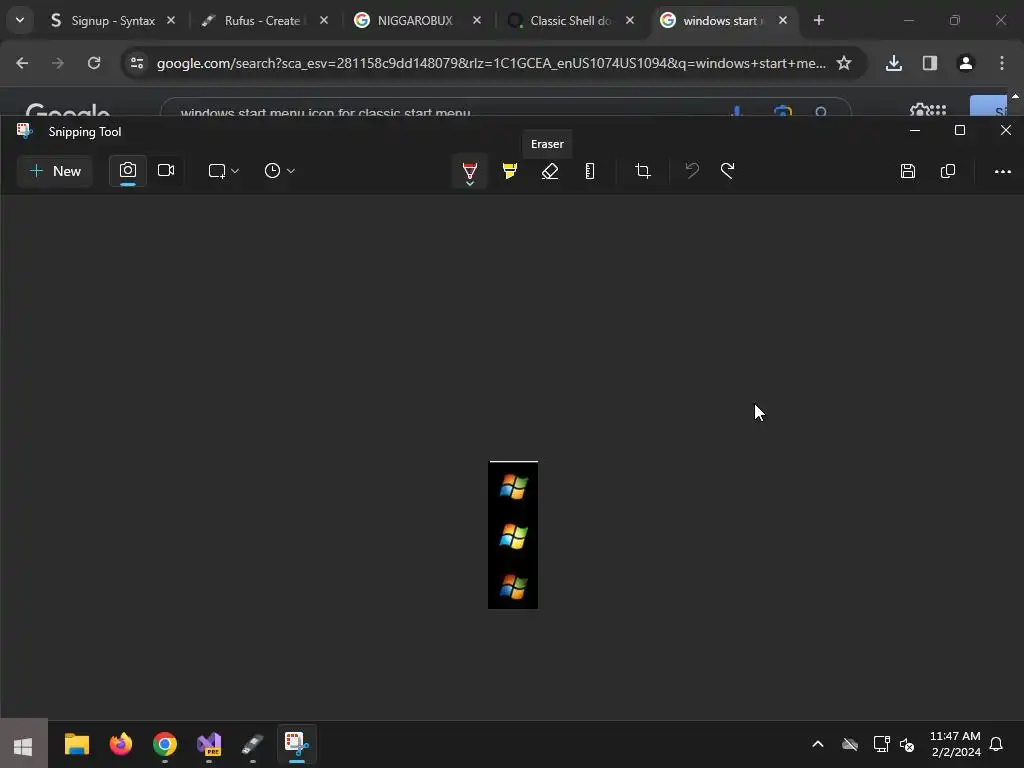Open the delay snip clock dropdown

coord(280,171)
